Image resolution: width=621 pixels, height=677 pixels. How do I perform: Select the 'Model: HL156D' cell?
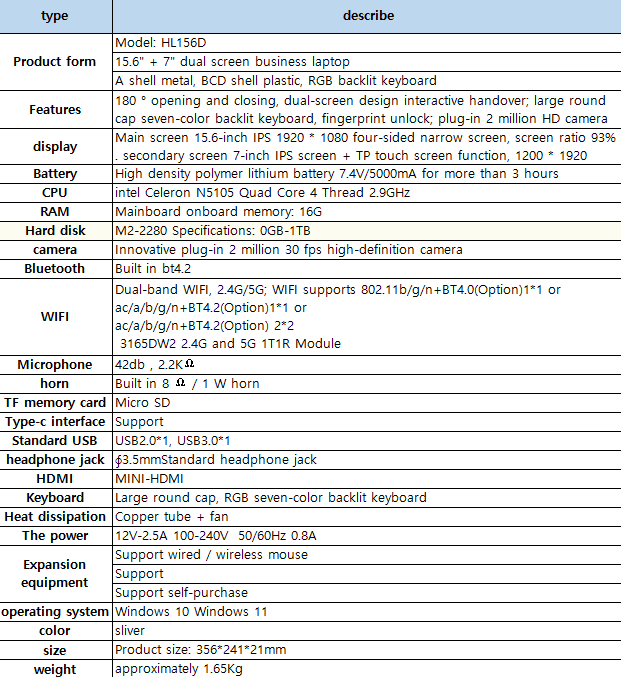coord(366,43)
